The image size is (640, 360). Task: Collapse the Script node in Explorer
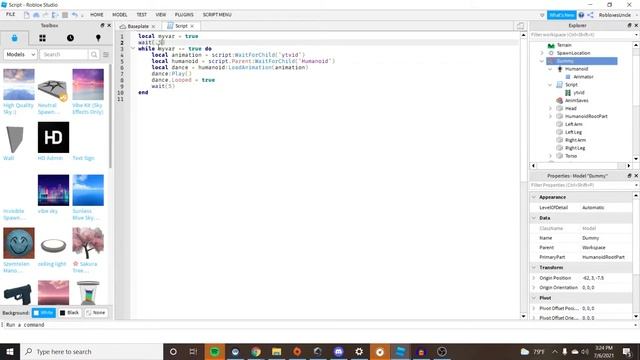[x=550, y=85]
